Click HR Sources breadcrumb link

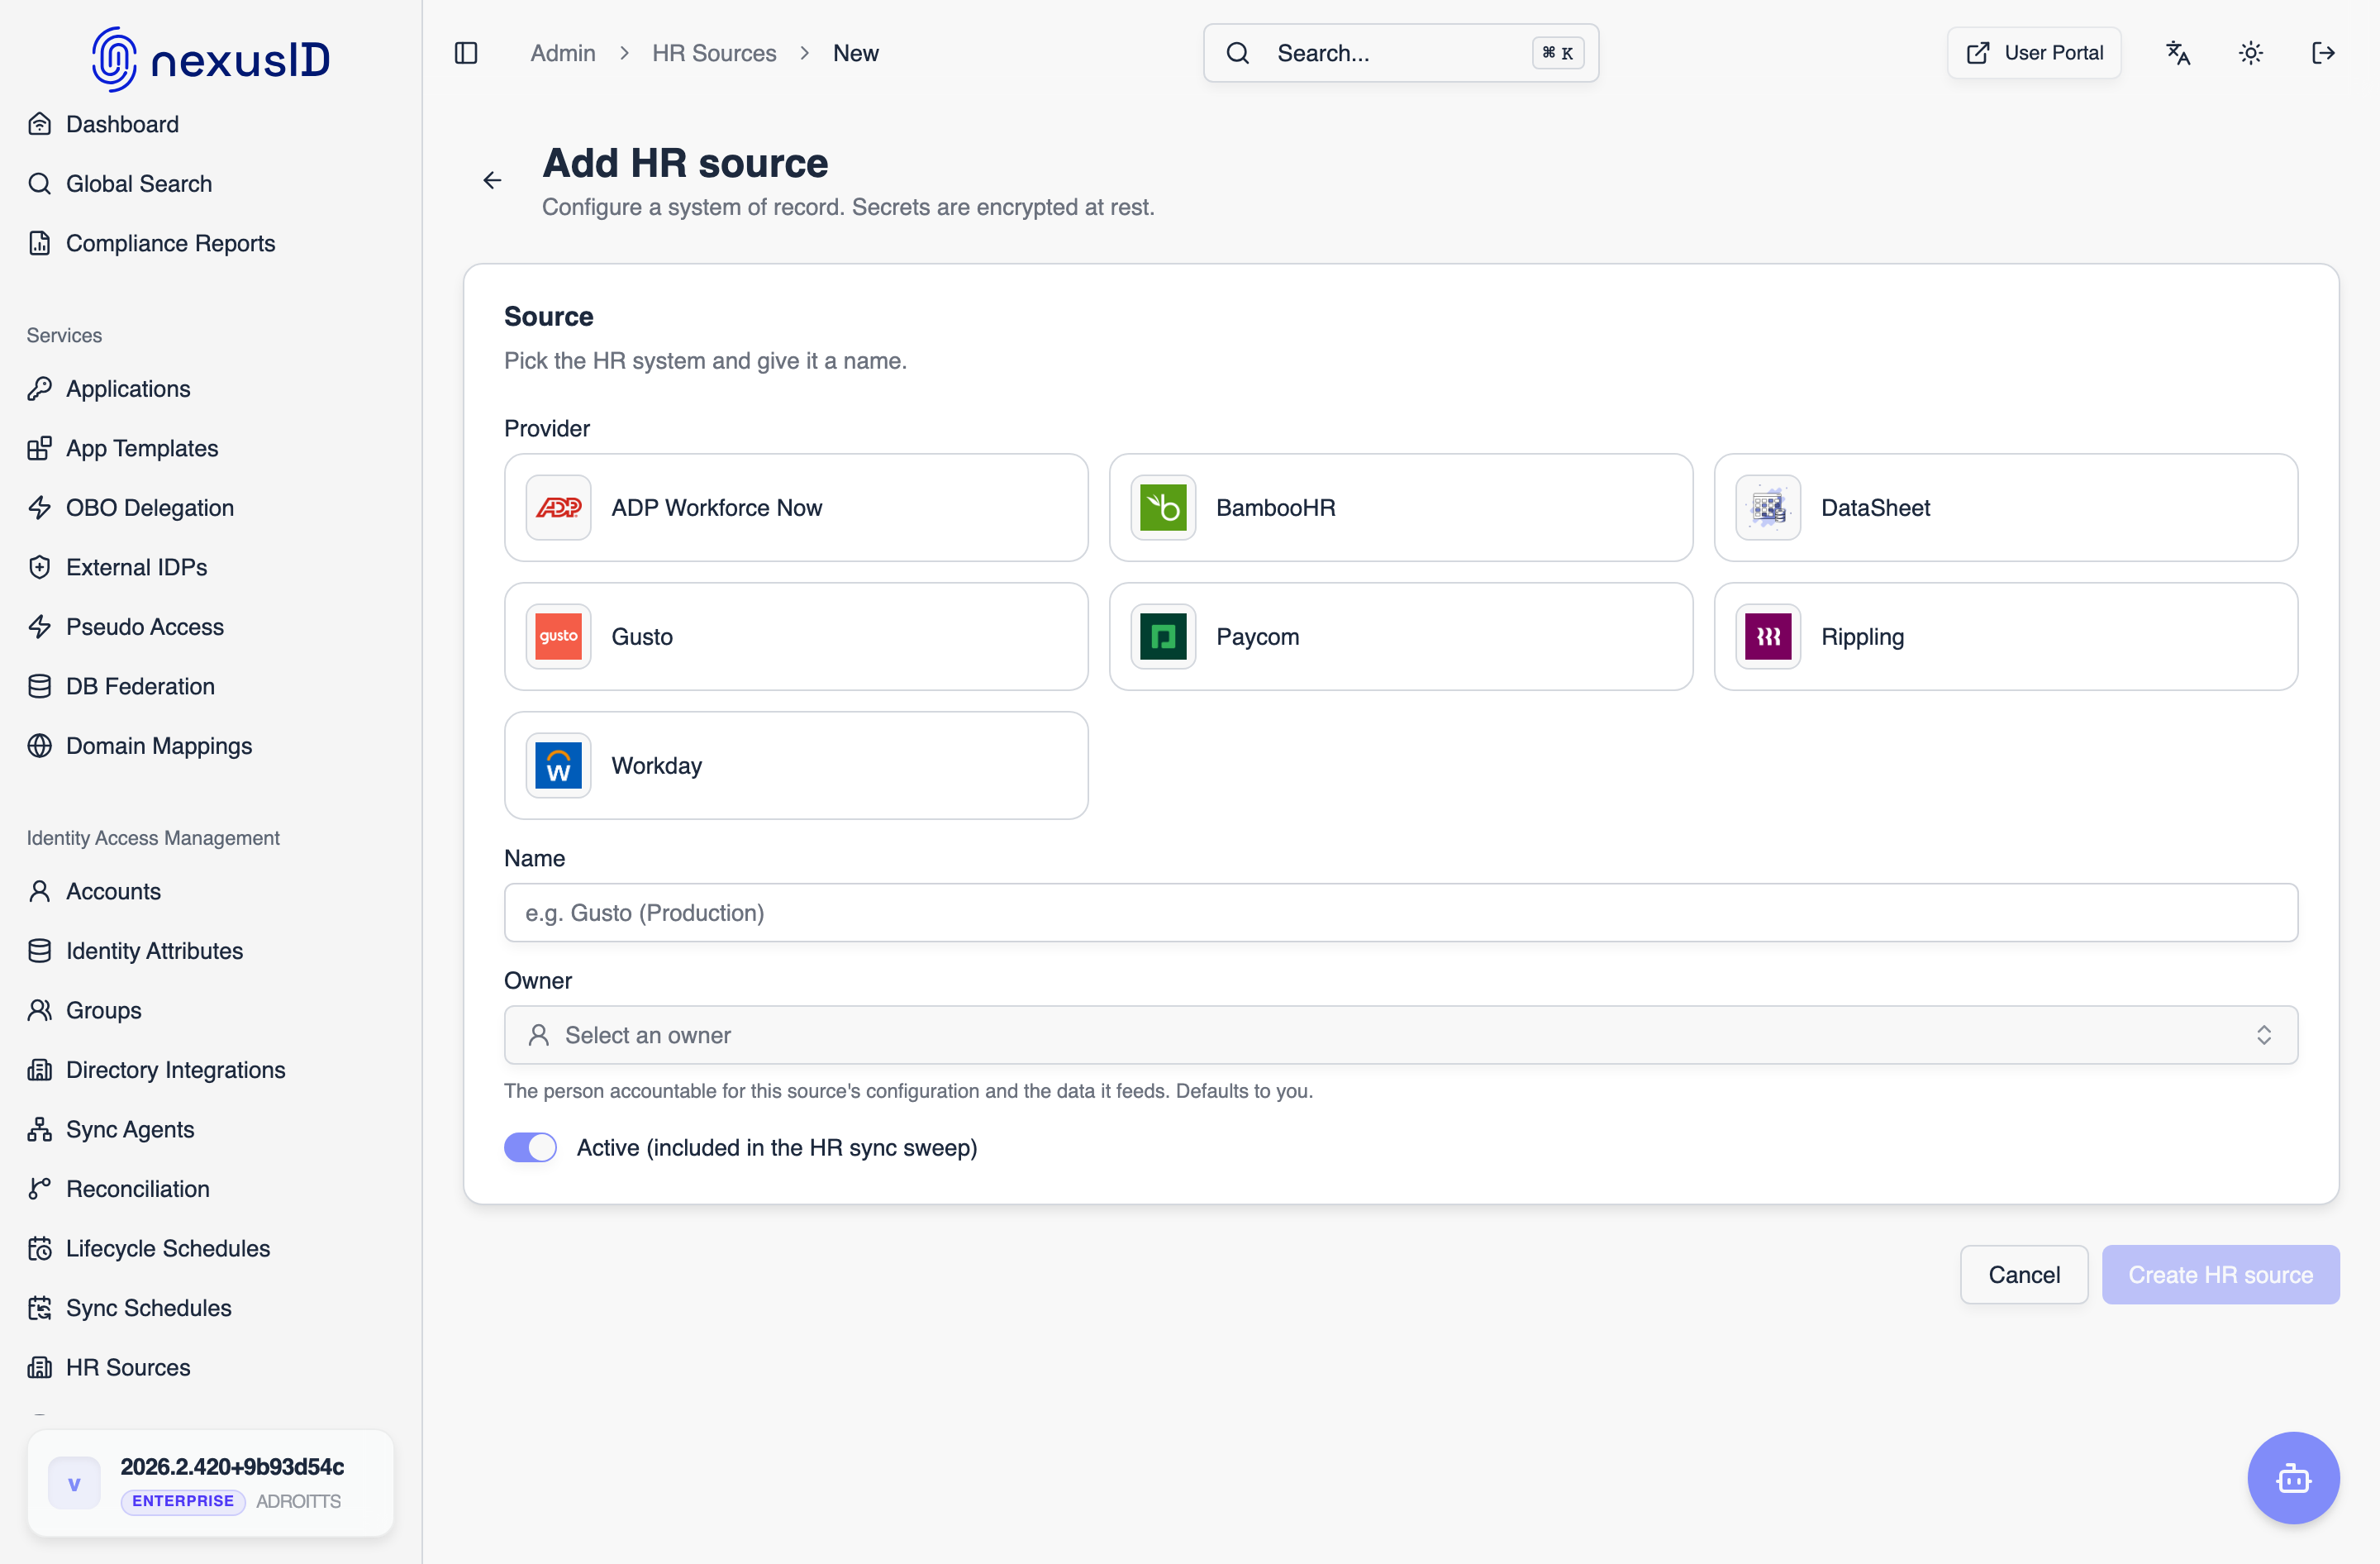pyautogui.click(x=714, y=53)
